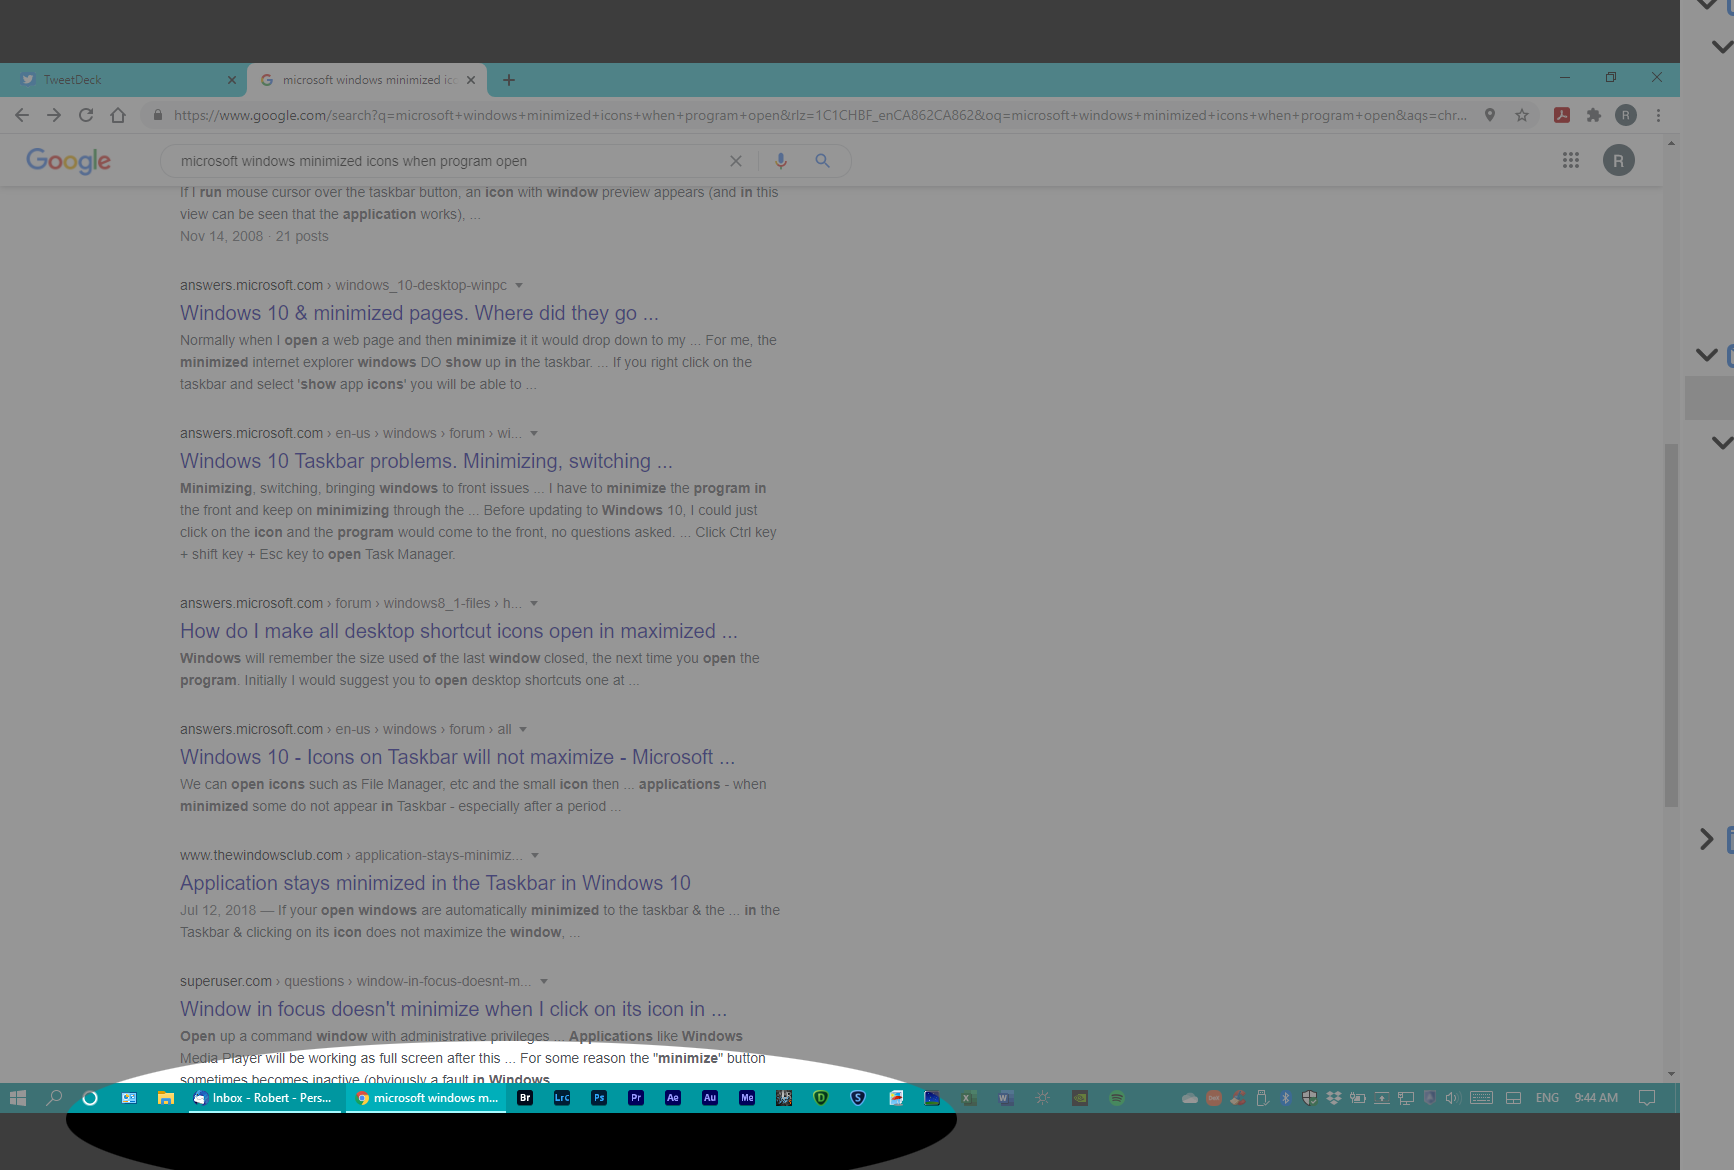This screenshot has width=1734, height=1170.
Task: Click the Google logo
Action: coord(68,161)
